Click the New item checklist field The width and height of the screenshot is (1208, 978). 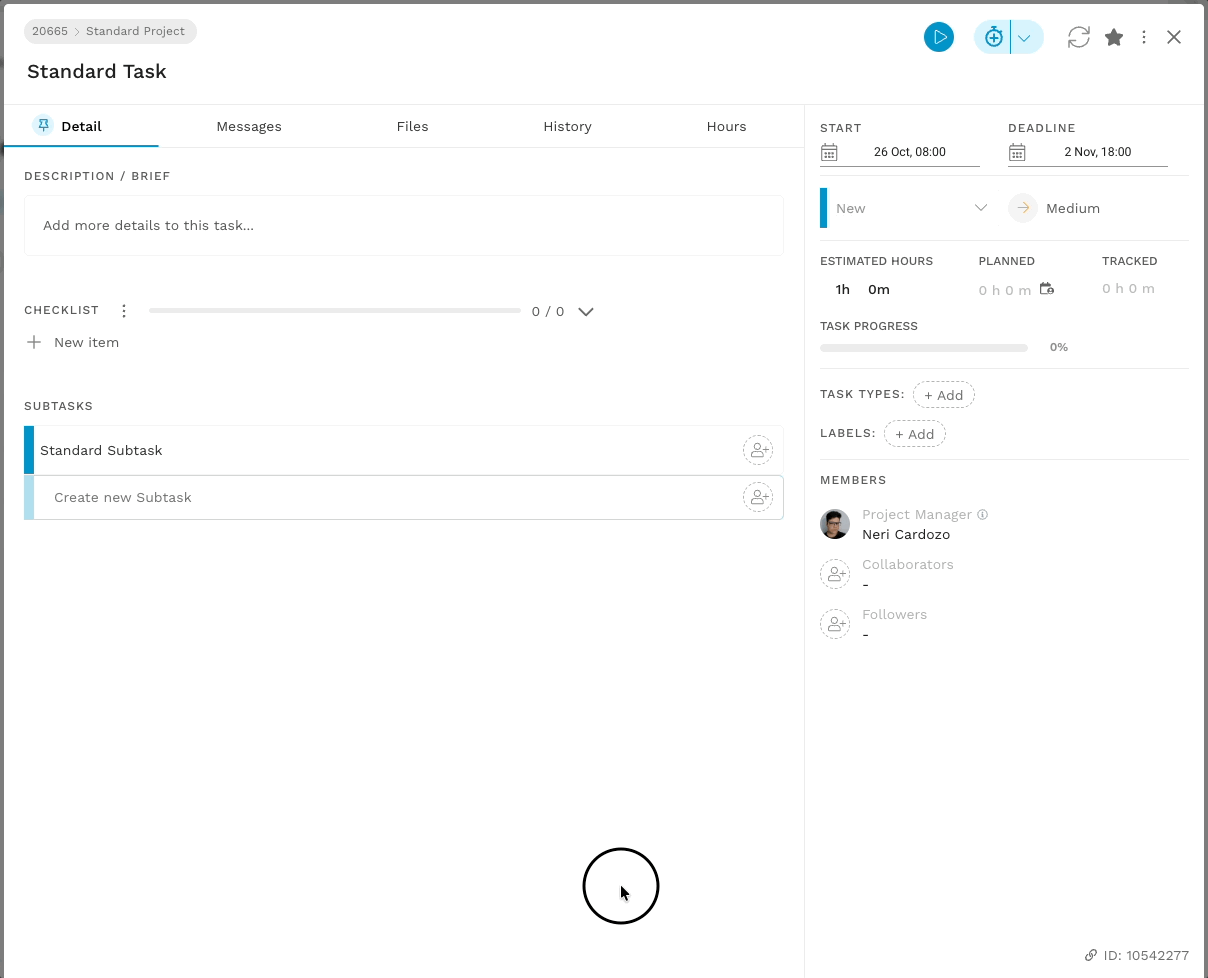click(x=86, y=342)
